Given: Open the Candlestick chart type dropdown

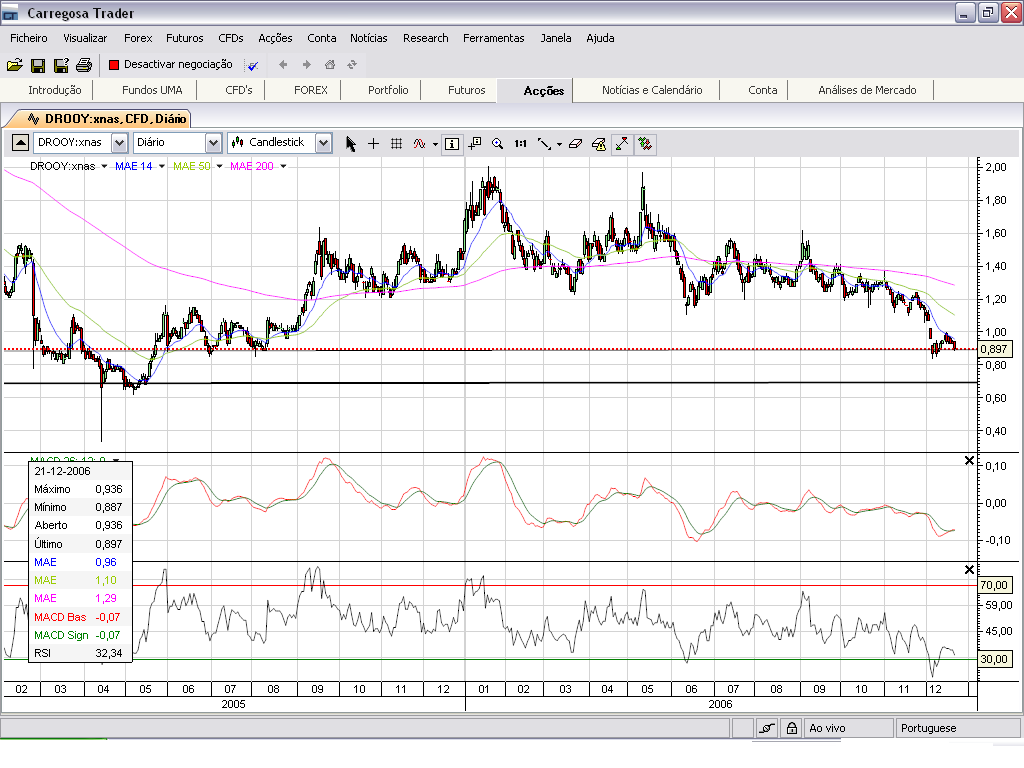Looking at the screenshot, I should (323, 143).
